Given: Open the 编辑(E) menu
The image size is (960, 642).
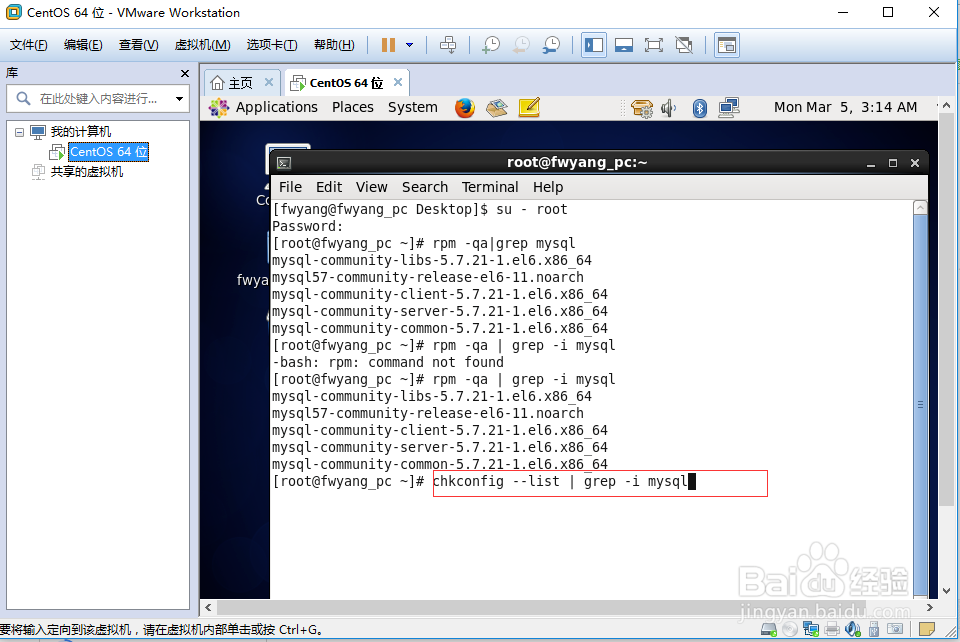Looking at the screenshot, I should [x=83, y=45].
